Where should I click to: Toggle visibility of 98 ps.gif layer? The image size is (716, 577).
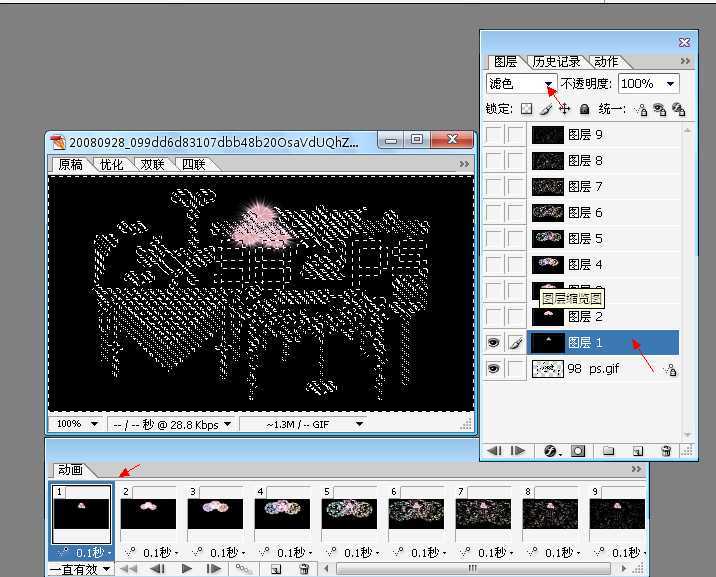point(493,368)
